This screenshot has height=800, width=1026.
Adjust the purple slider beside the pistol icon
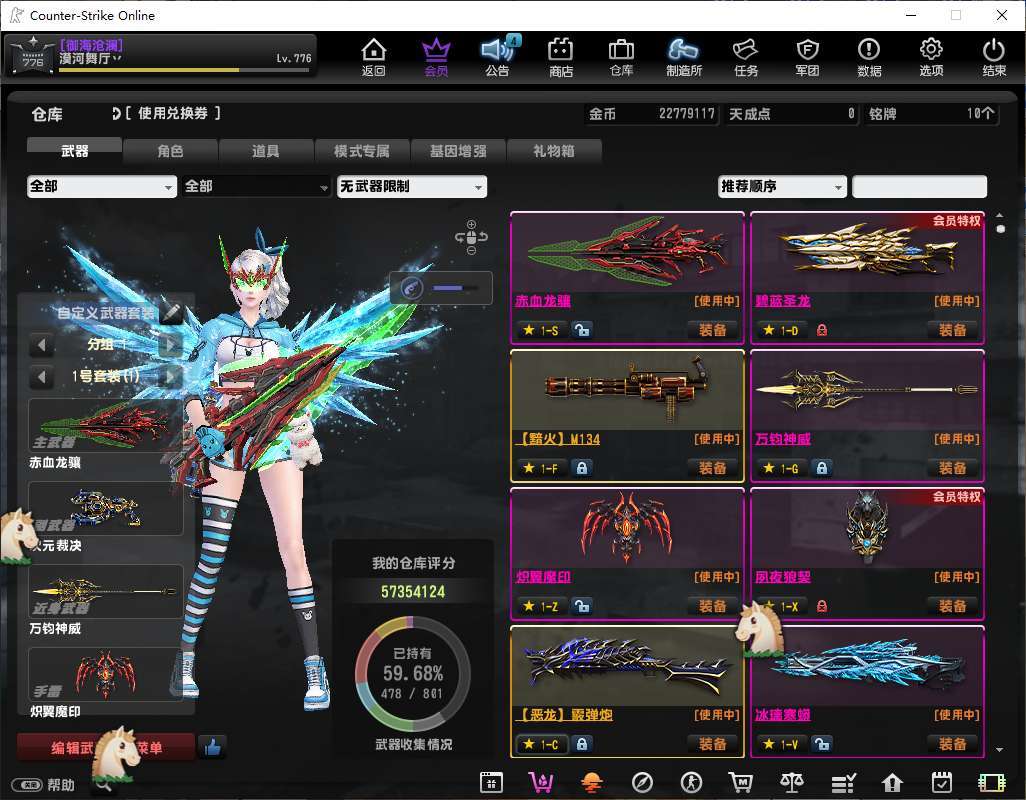[455, 288]
